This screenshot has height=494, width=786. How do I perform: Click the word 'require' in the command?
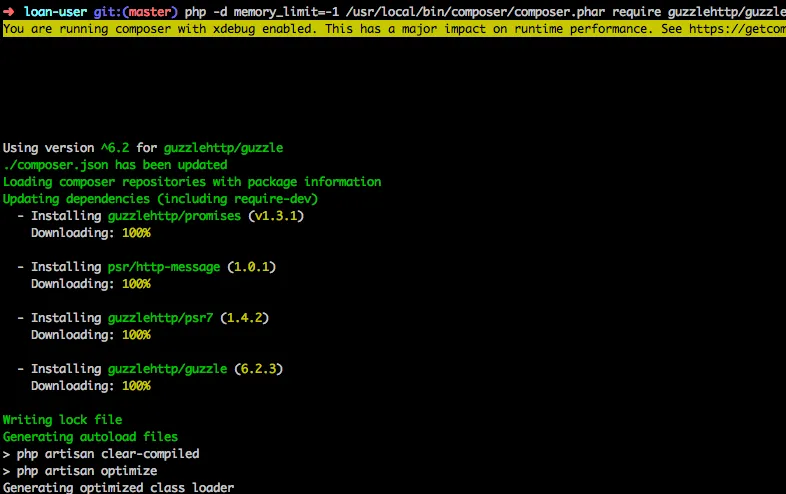click(x=637, y=12)
